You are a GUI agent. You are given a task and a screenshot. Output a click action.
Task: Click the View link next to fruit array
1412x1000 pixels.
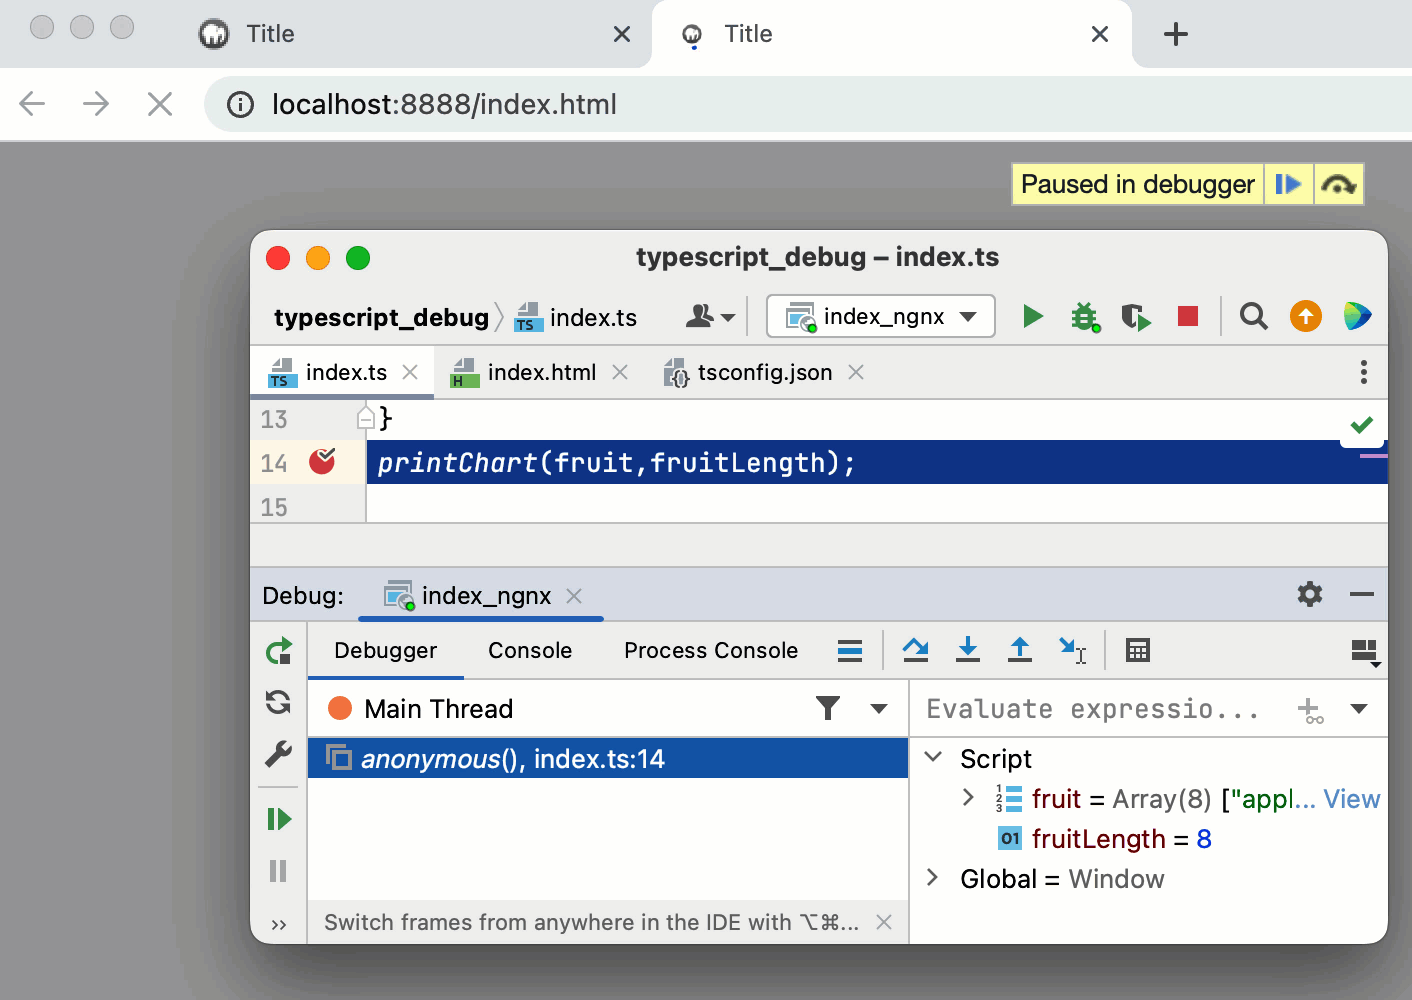point(1352,798)
